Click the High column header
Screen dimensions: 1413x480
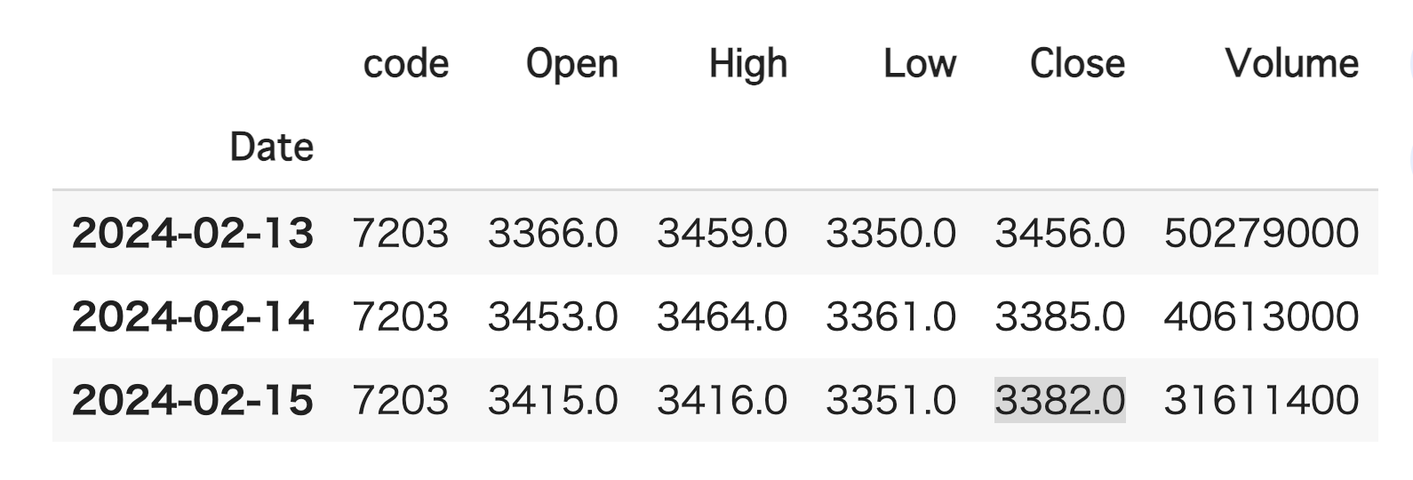(748, 64)
